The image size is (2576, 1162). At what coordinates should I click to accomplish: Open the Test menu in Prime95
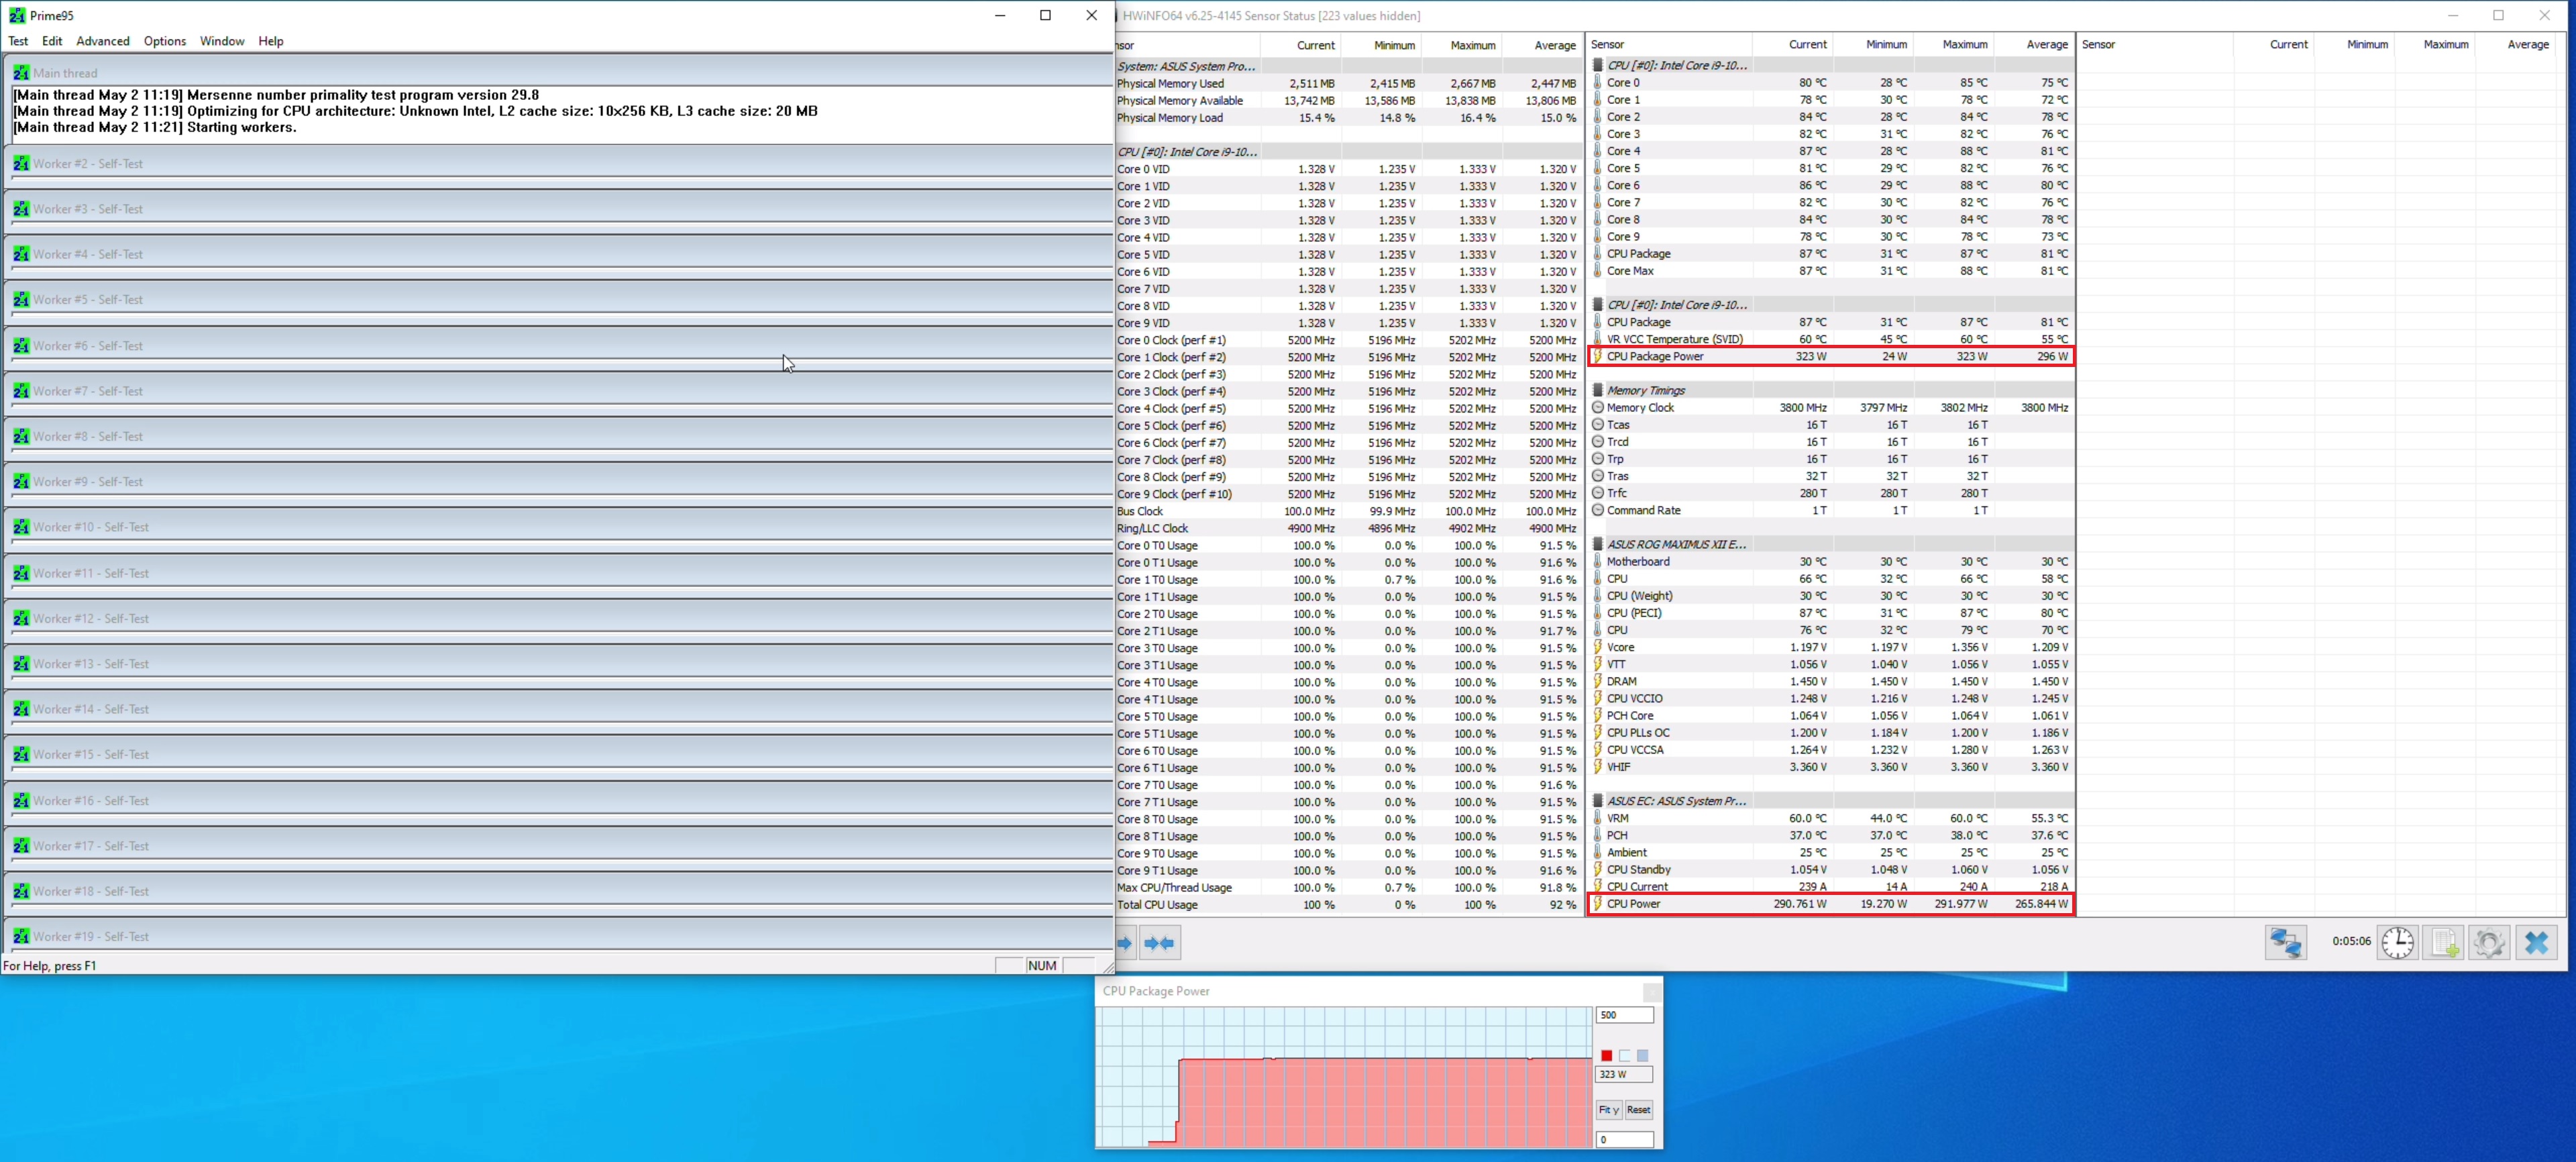pyautogui.click(x=18, y=41)
